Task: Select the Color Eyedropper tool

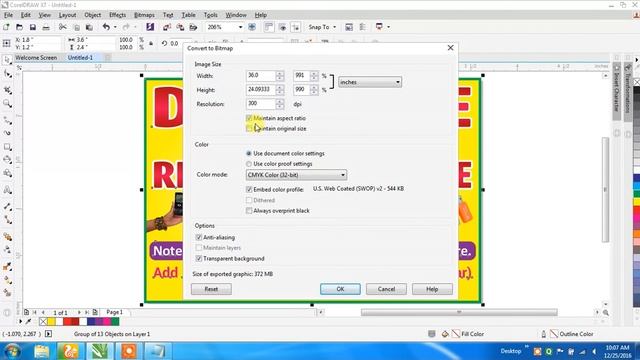Action: (7, 267)
